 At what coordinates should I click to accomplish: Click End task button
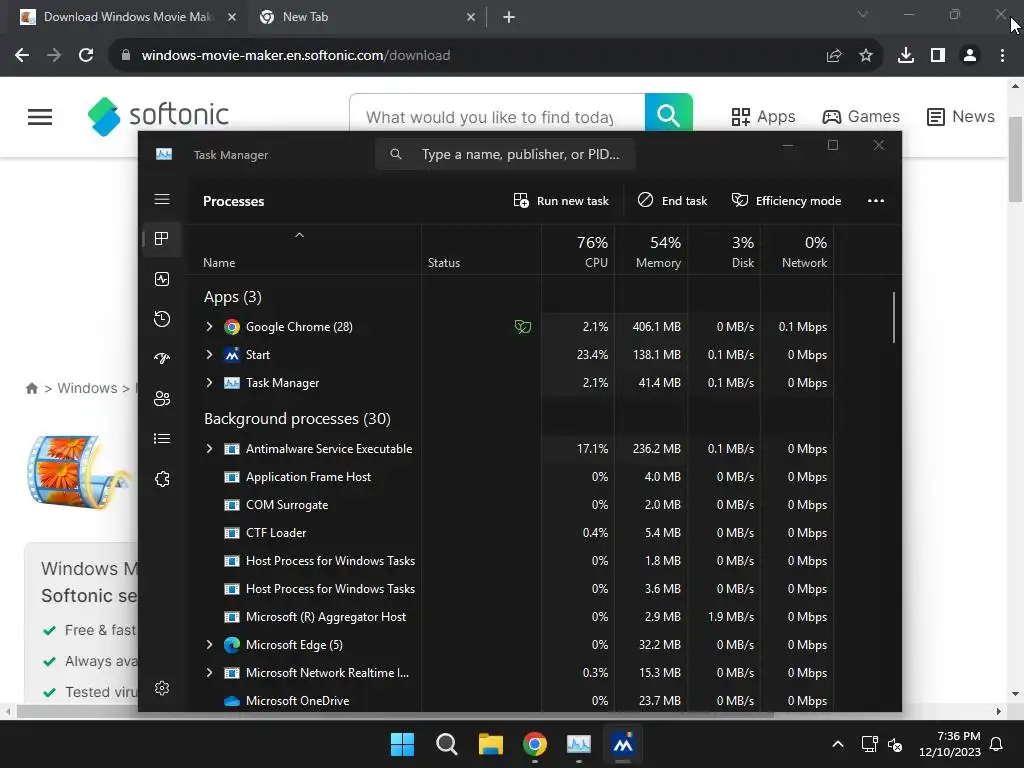pos(672,201)
